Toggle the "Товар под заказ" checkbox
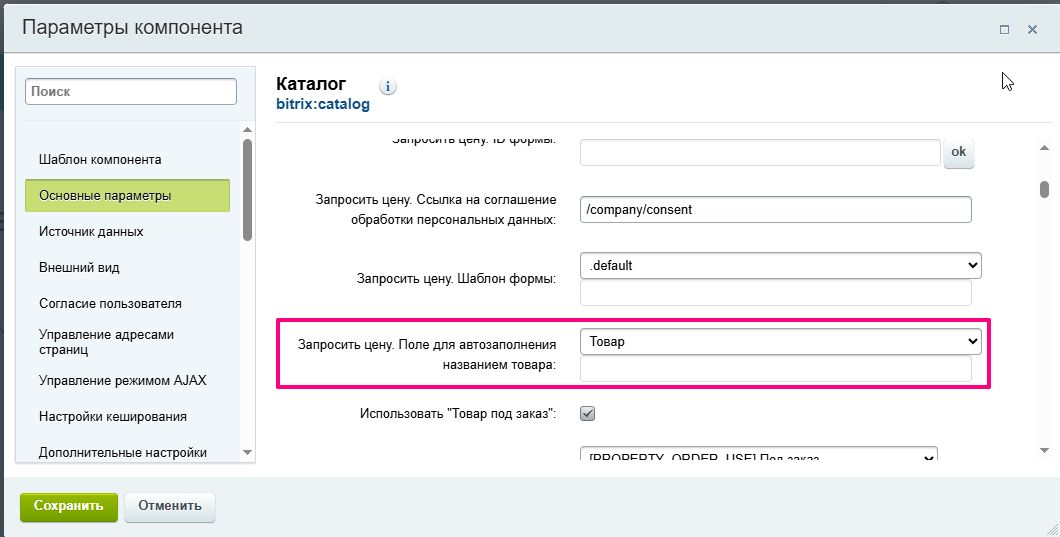The image size is (1060, 537). [x=588, y=413]
